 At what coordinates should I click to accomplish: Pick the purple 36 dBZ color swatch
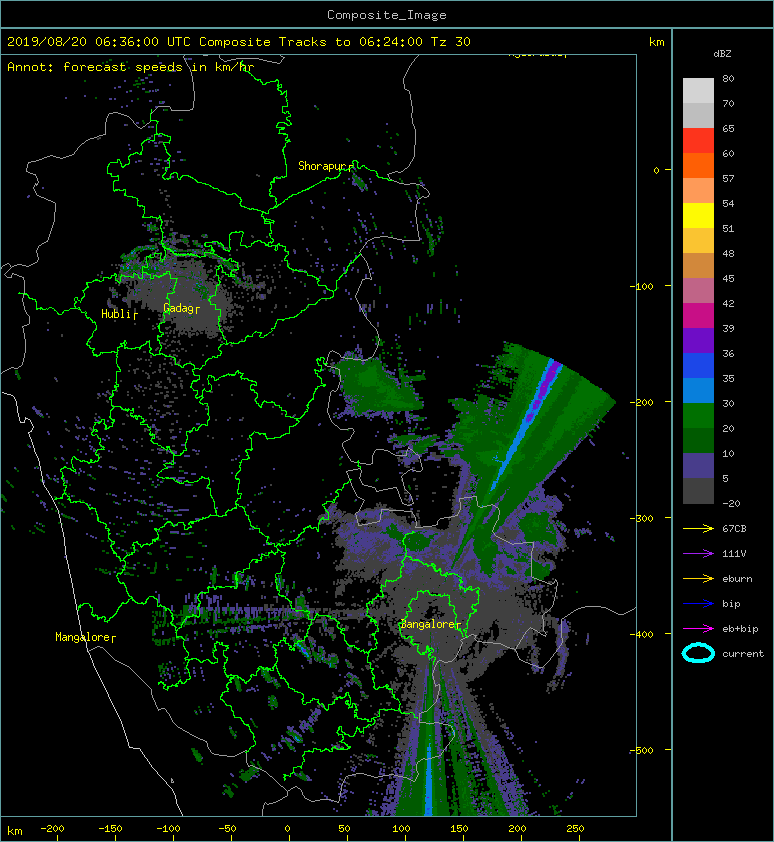[x=698, y=341]
